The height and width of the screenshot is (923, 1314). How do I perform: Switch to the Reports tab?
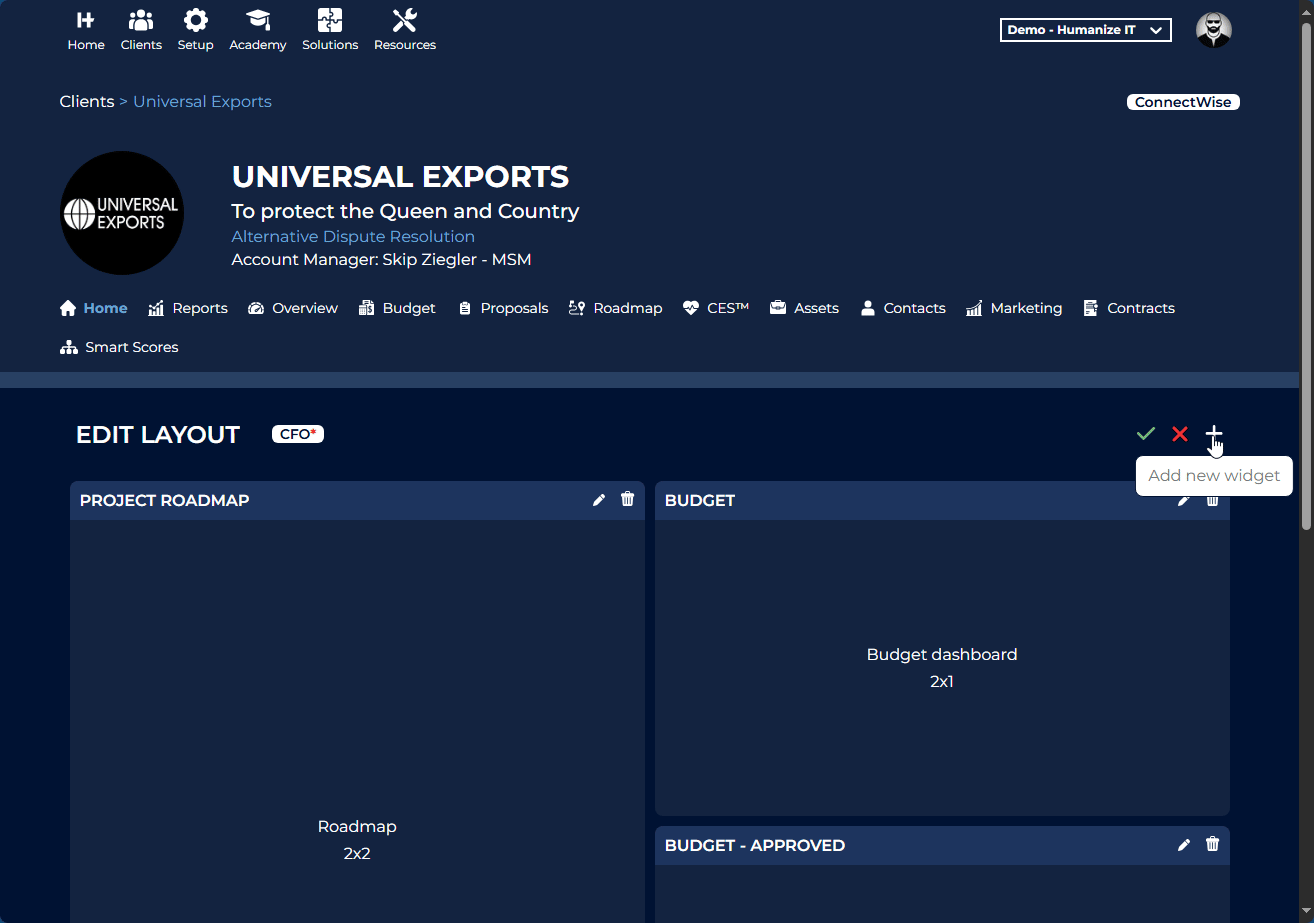188,308
